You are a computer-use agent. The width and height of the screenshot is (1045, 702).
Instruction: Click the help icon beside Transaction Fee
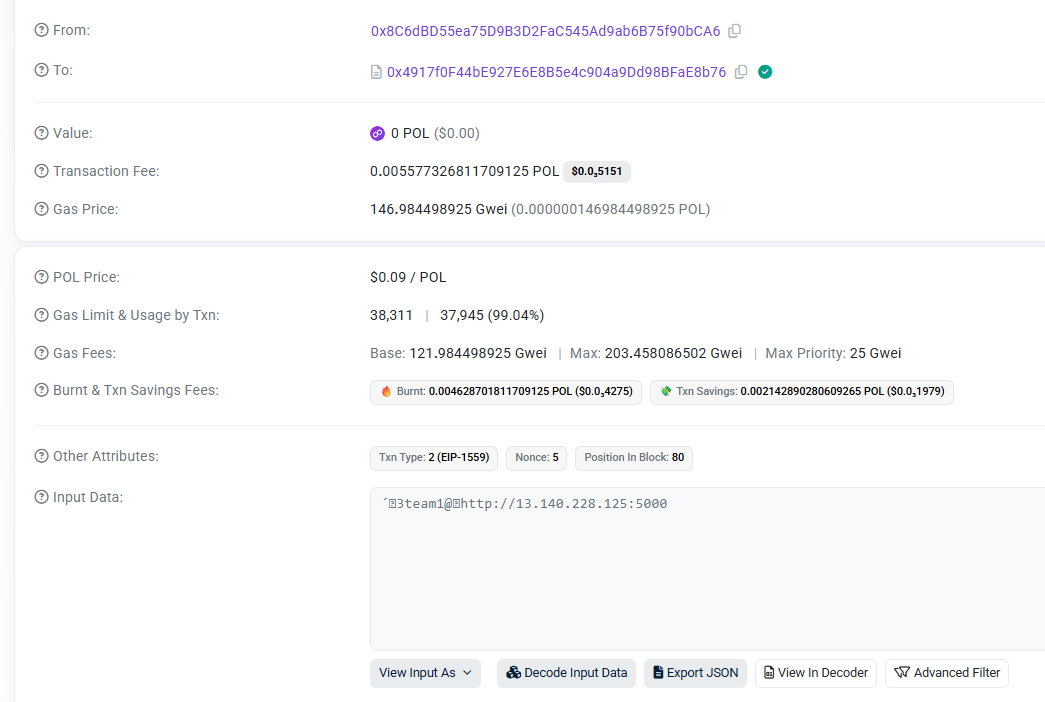coord(41,171)
